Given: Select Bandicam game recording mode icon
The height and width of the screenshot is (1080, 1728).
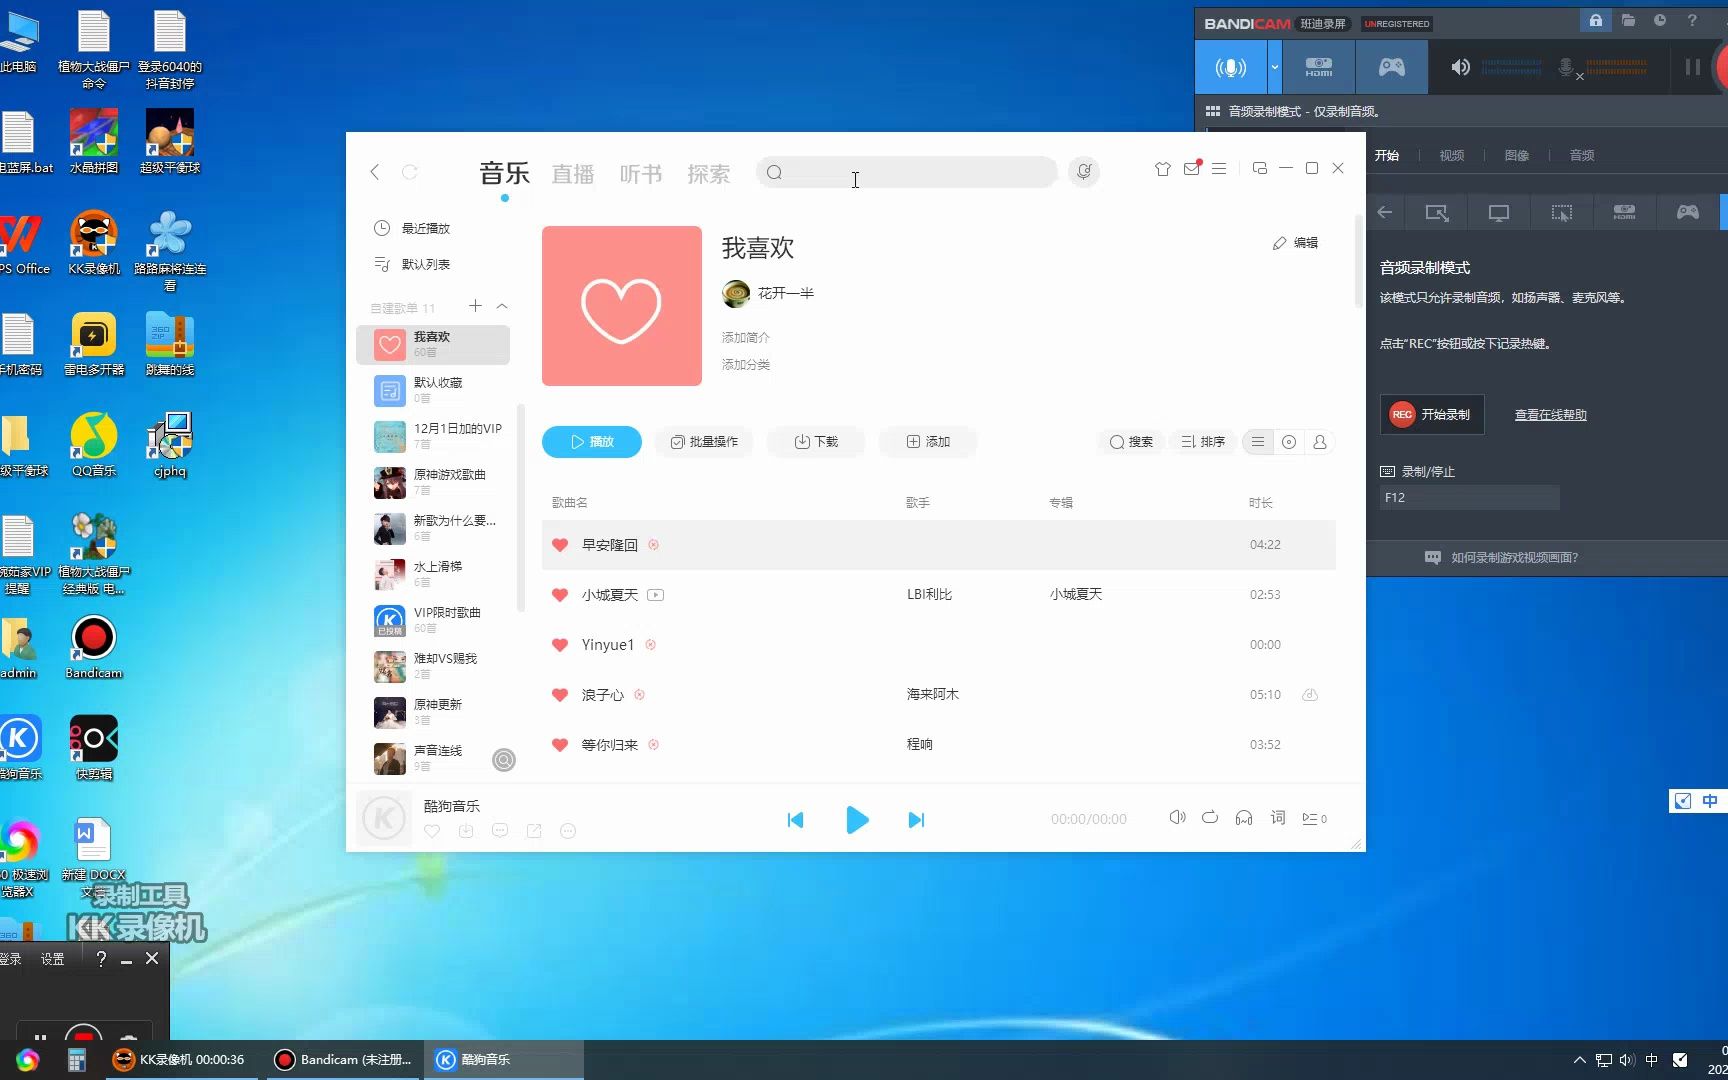Looking at the screenshot, I should (x=1391, y=67).
